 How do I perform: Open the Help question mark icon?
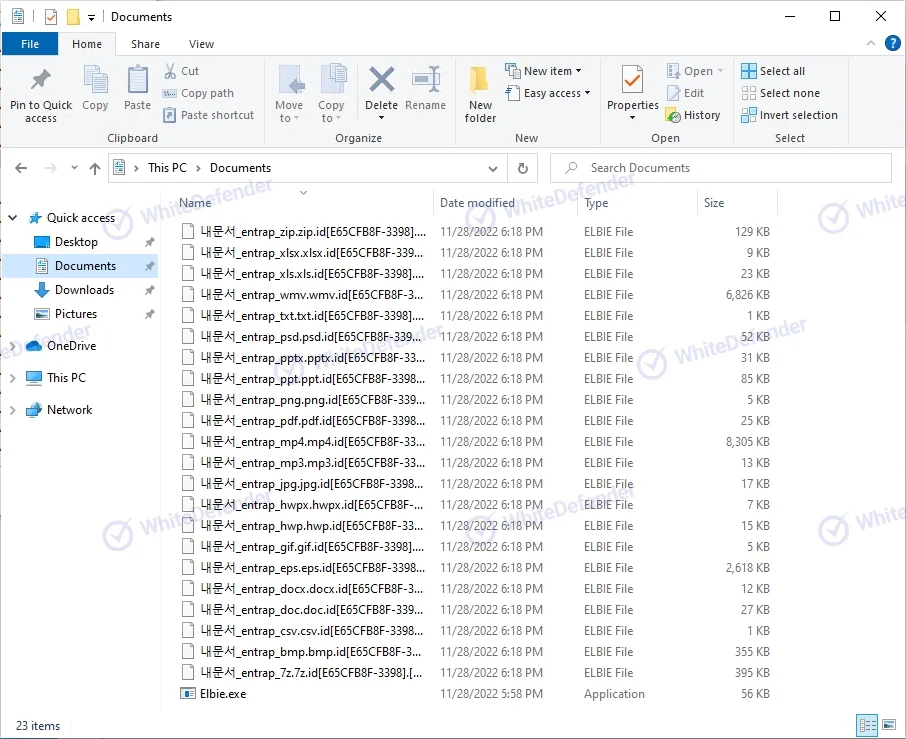[x=892, y=44]
